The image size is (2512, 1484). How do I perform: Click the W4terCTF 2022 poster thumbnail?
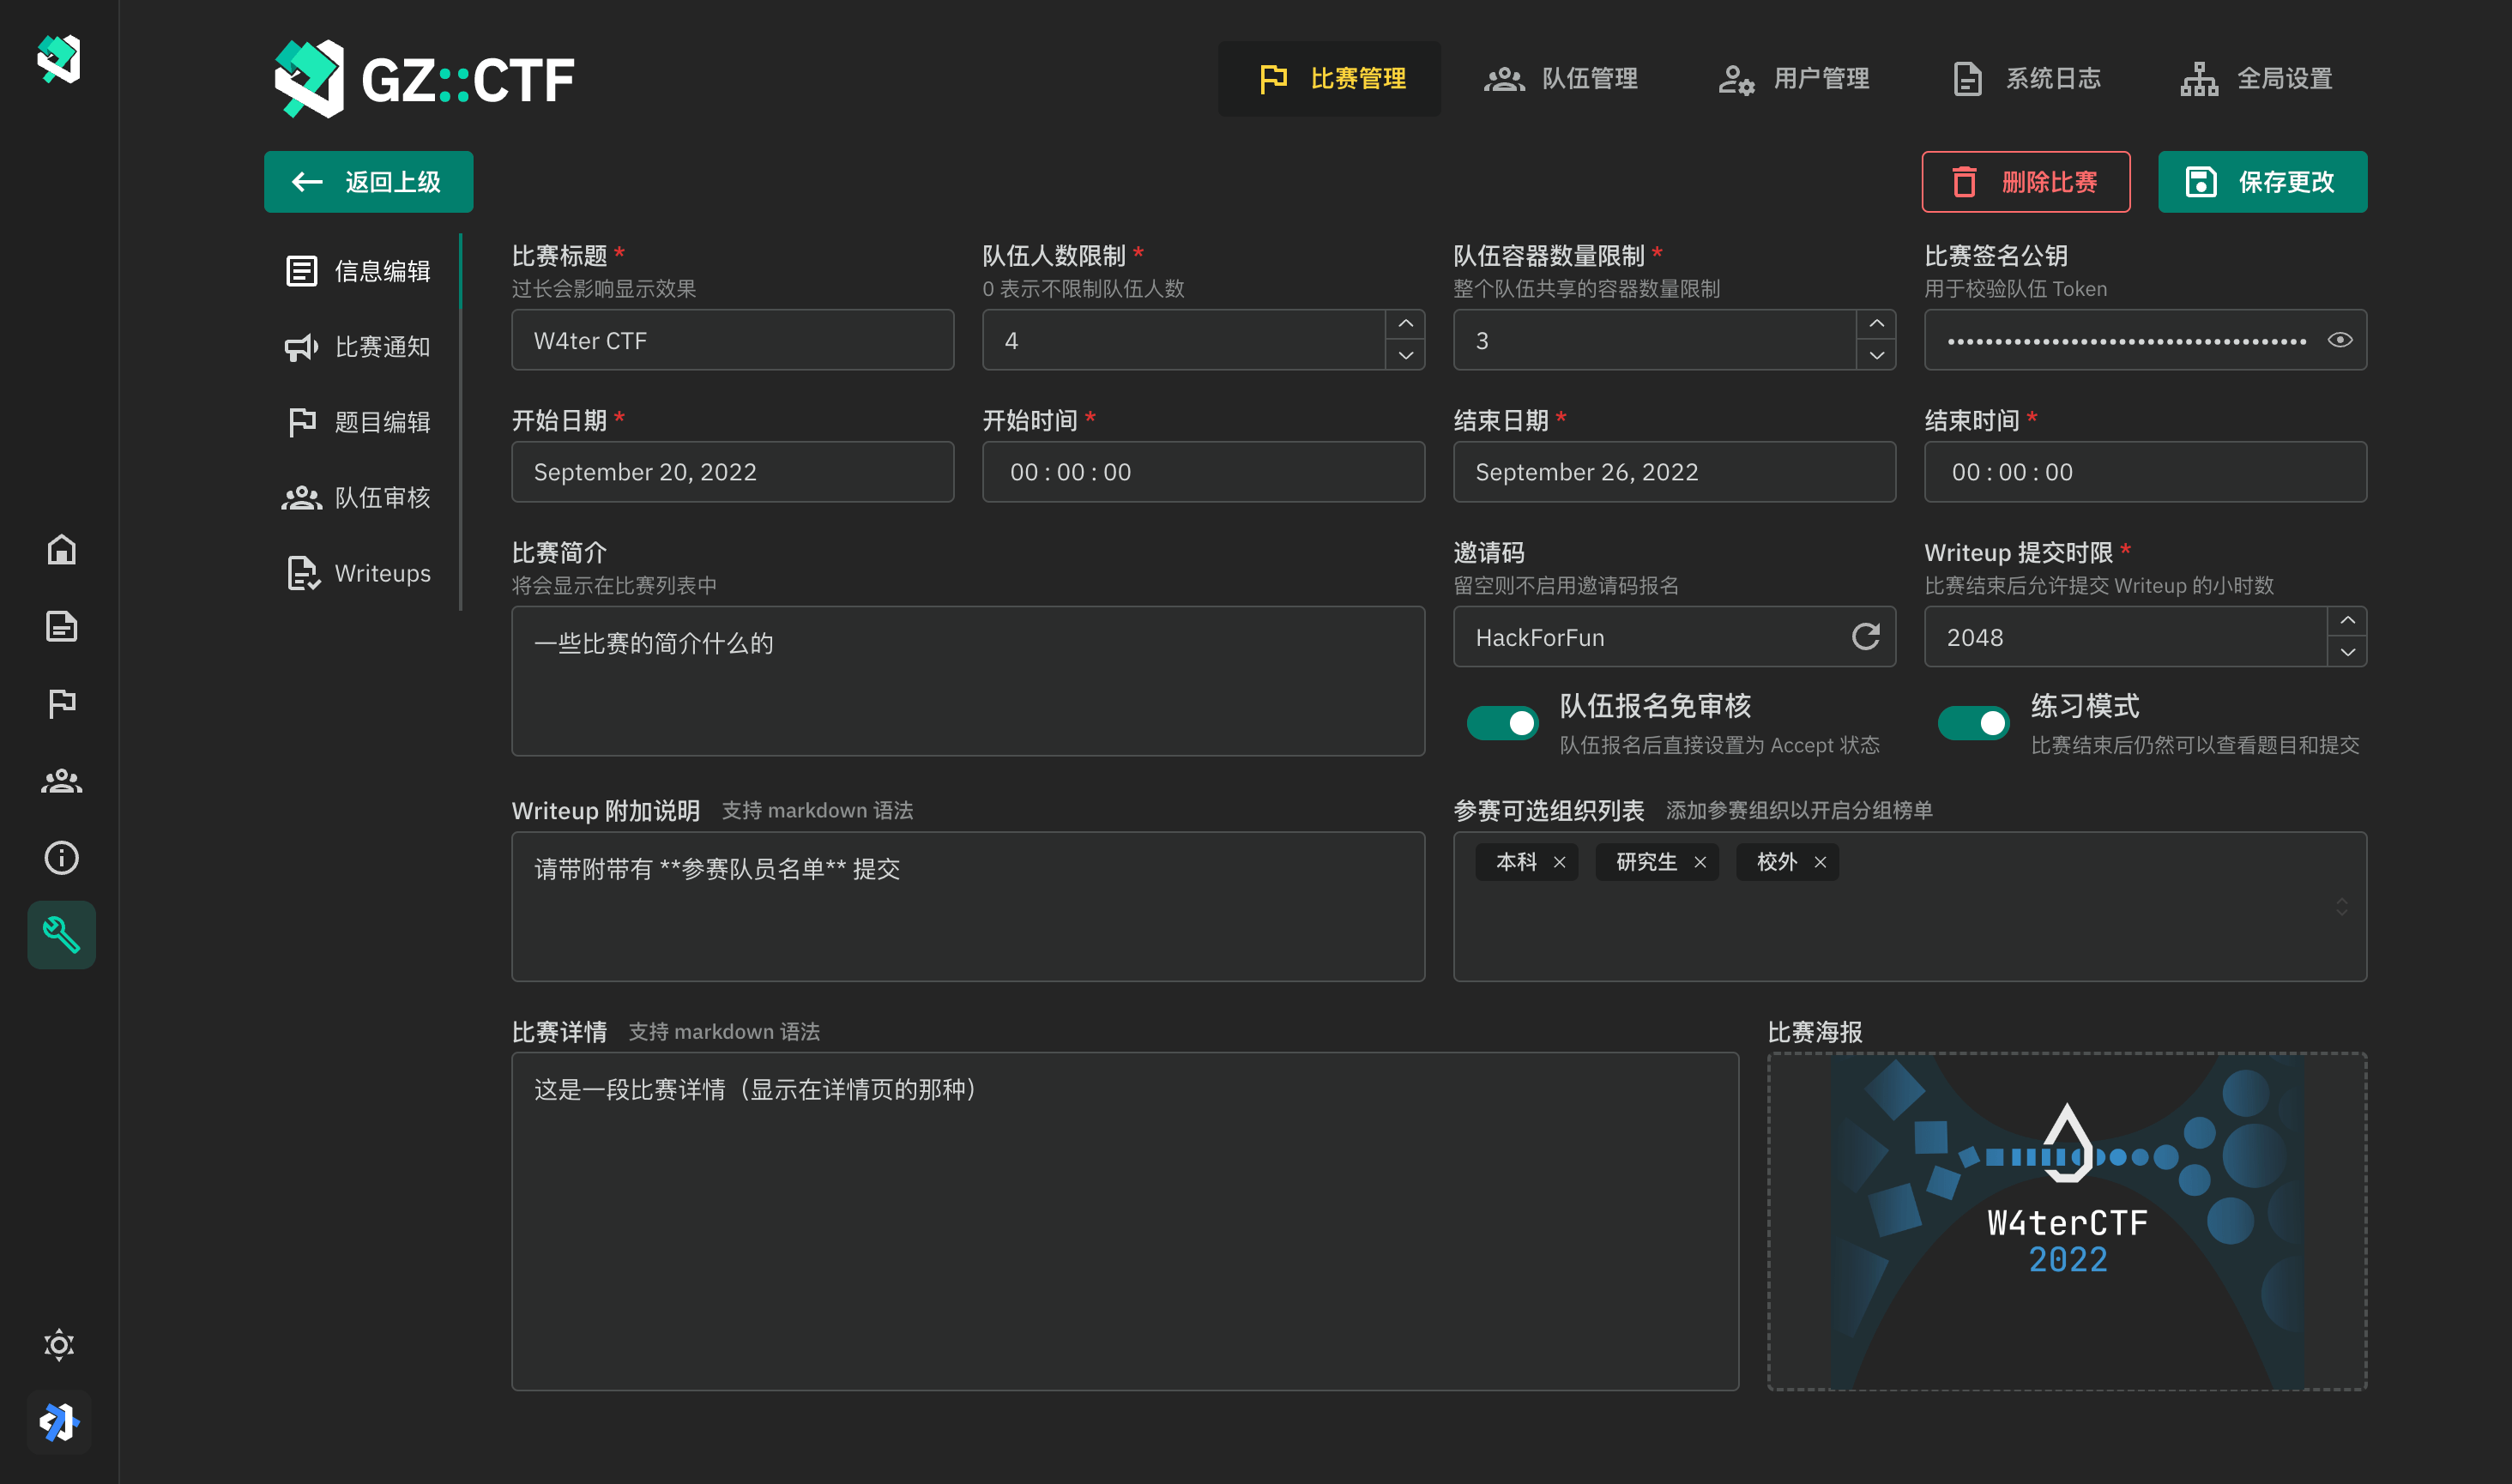coord(2066,1221)
